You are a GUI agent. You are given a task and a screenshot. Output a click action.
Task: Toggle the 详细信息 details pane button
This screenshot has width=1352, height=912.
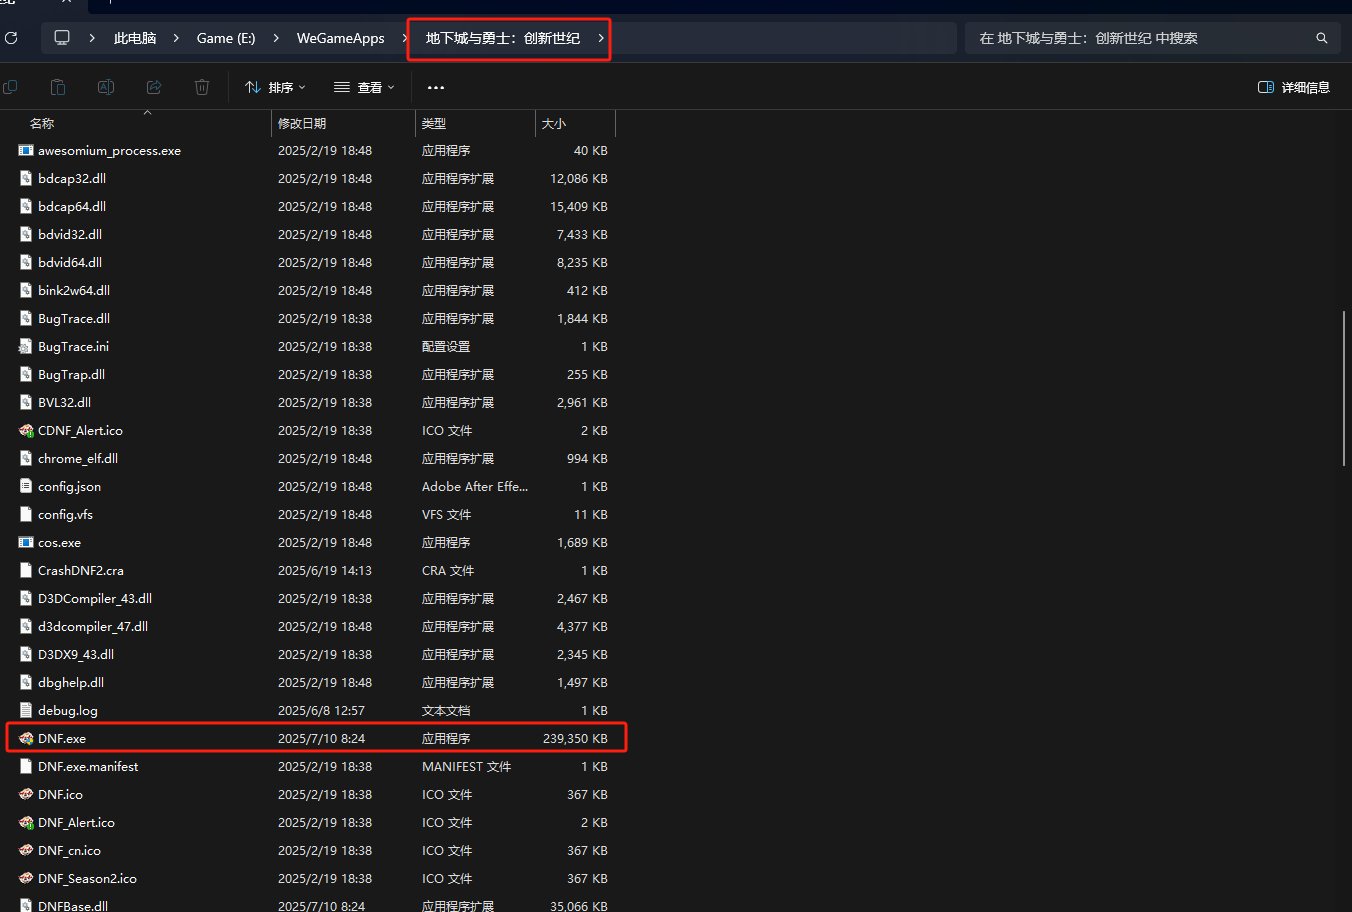[x=1294, y=87]
